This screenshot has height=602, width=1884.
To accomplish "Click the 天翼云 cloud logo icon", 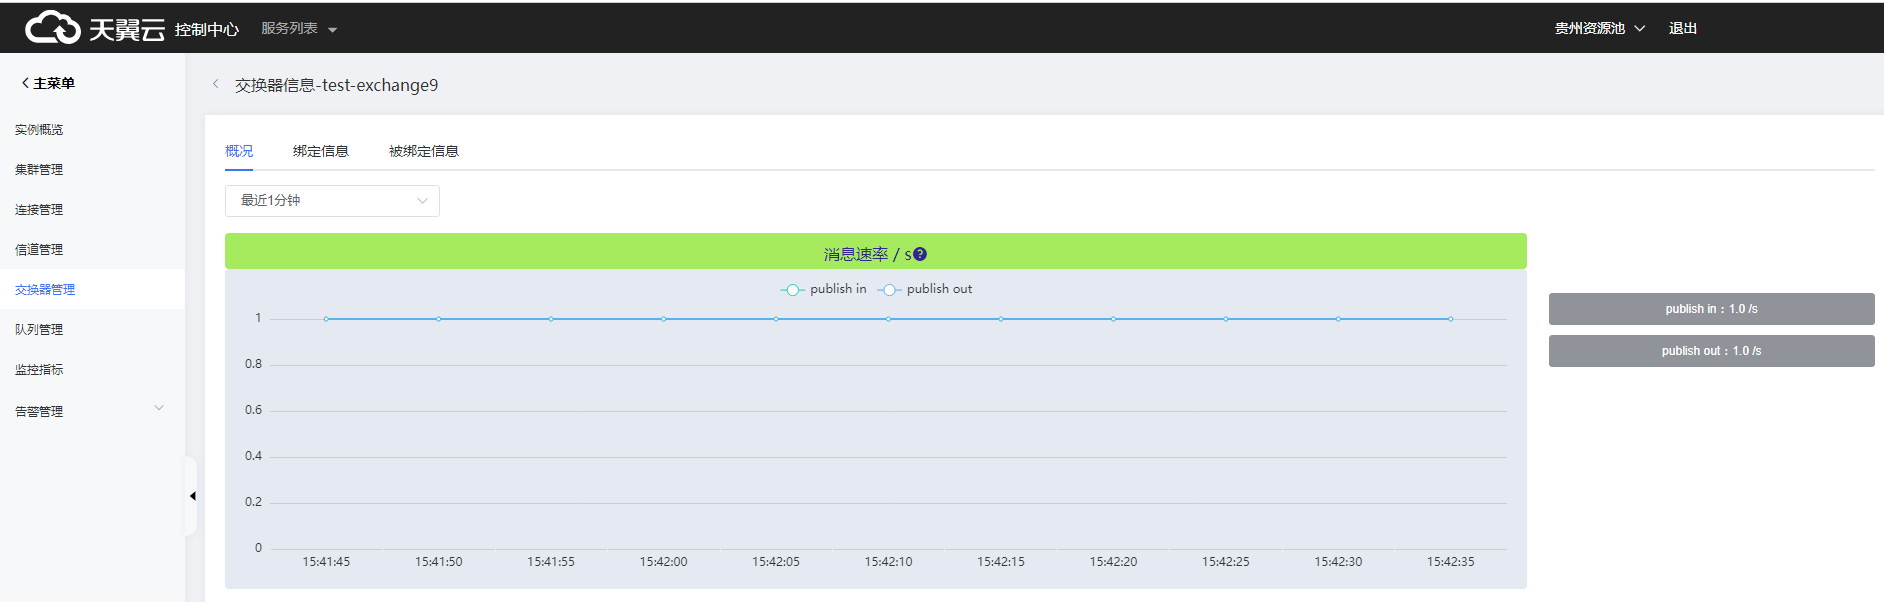I will pyautogui.click(x=52, y=28).
